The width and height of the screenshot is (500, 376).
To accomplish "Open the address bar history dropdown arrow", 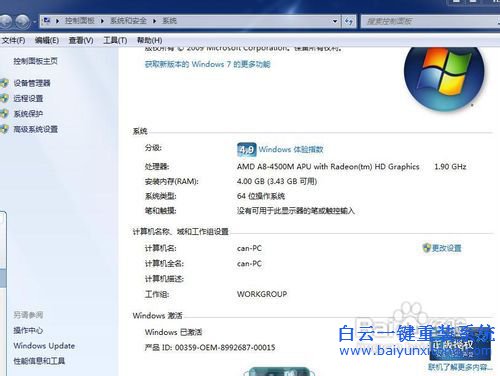I will 335,21.
